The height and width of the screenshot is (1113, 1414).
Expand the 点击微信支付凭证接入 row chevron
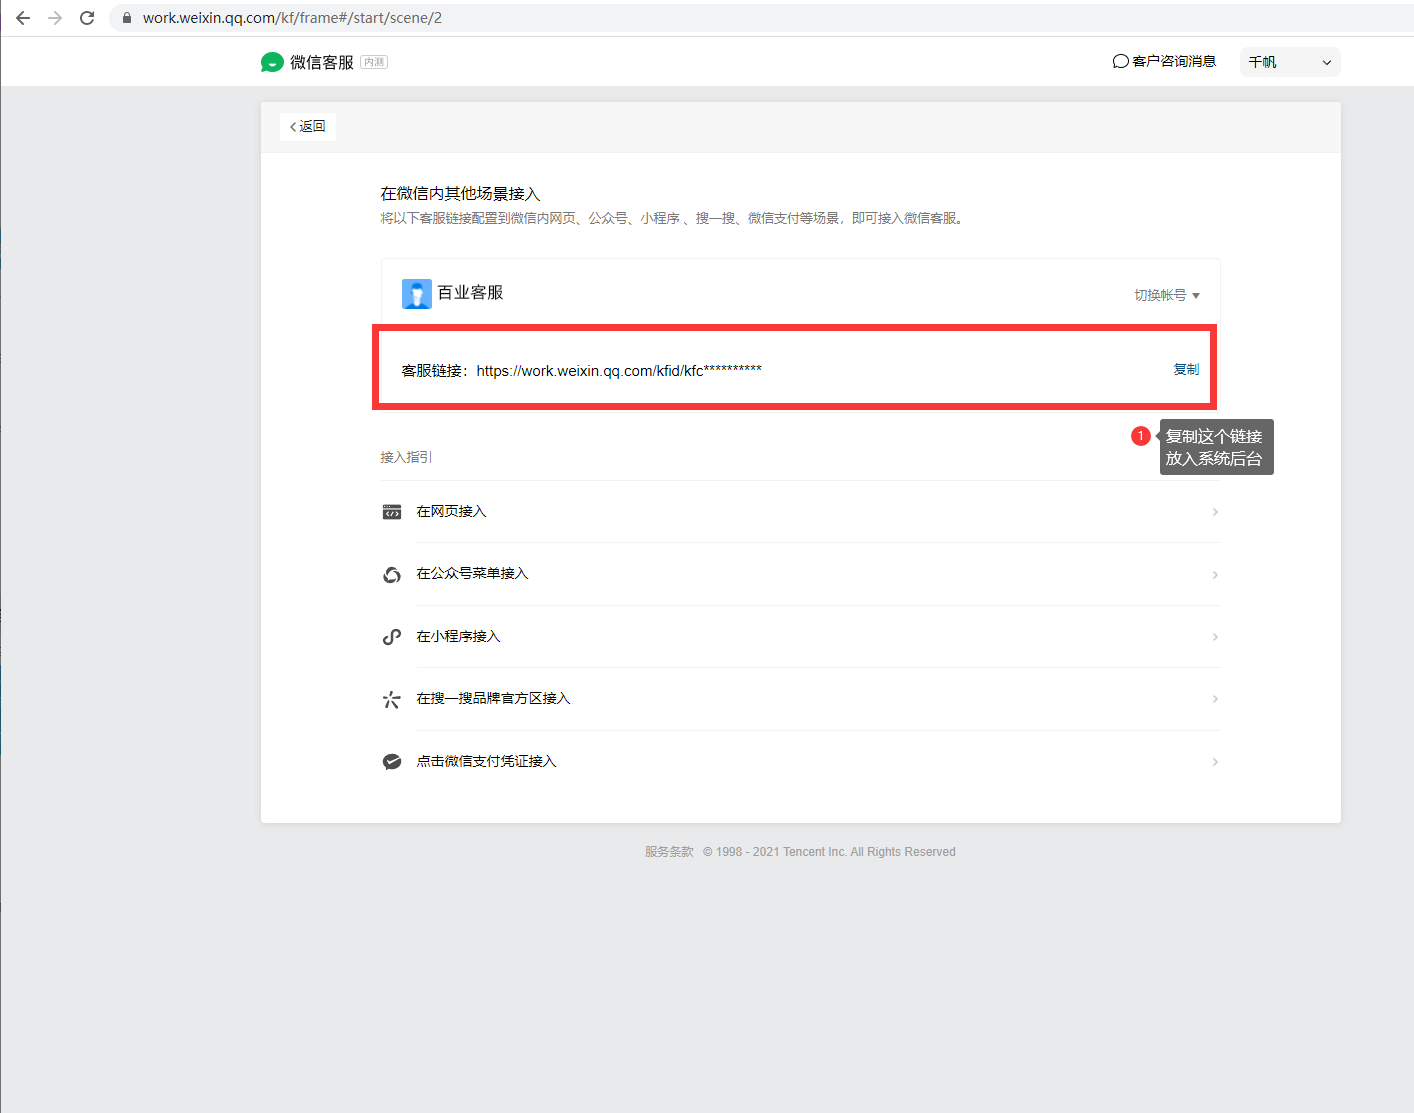(x=1215, y=762)
